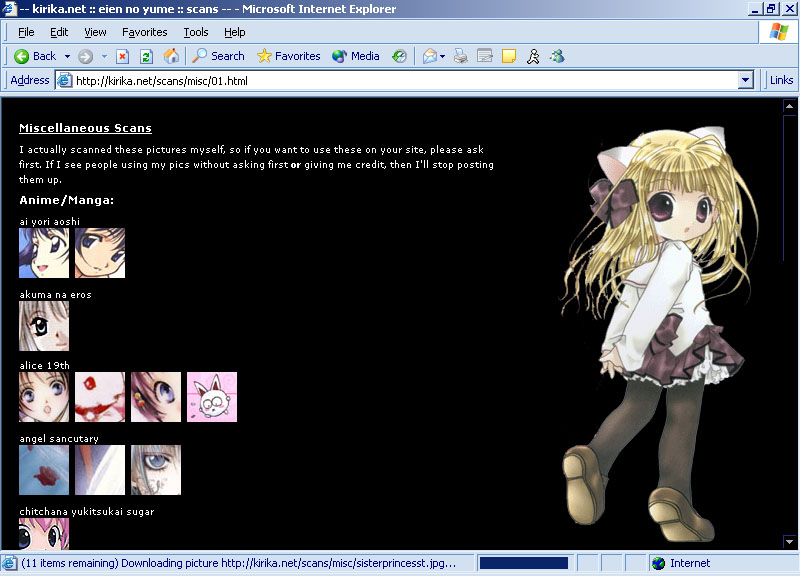The width and height of the screenshot is (800, 576).
Task: Open the akuma na eros thumbnail
Action: tap(44, 325)
